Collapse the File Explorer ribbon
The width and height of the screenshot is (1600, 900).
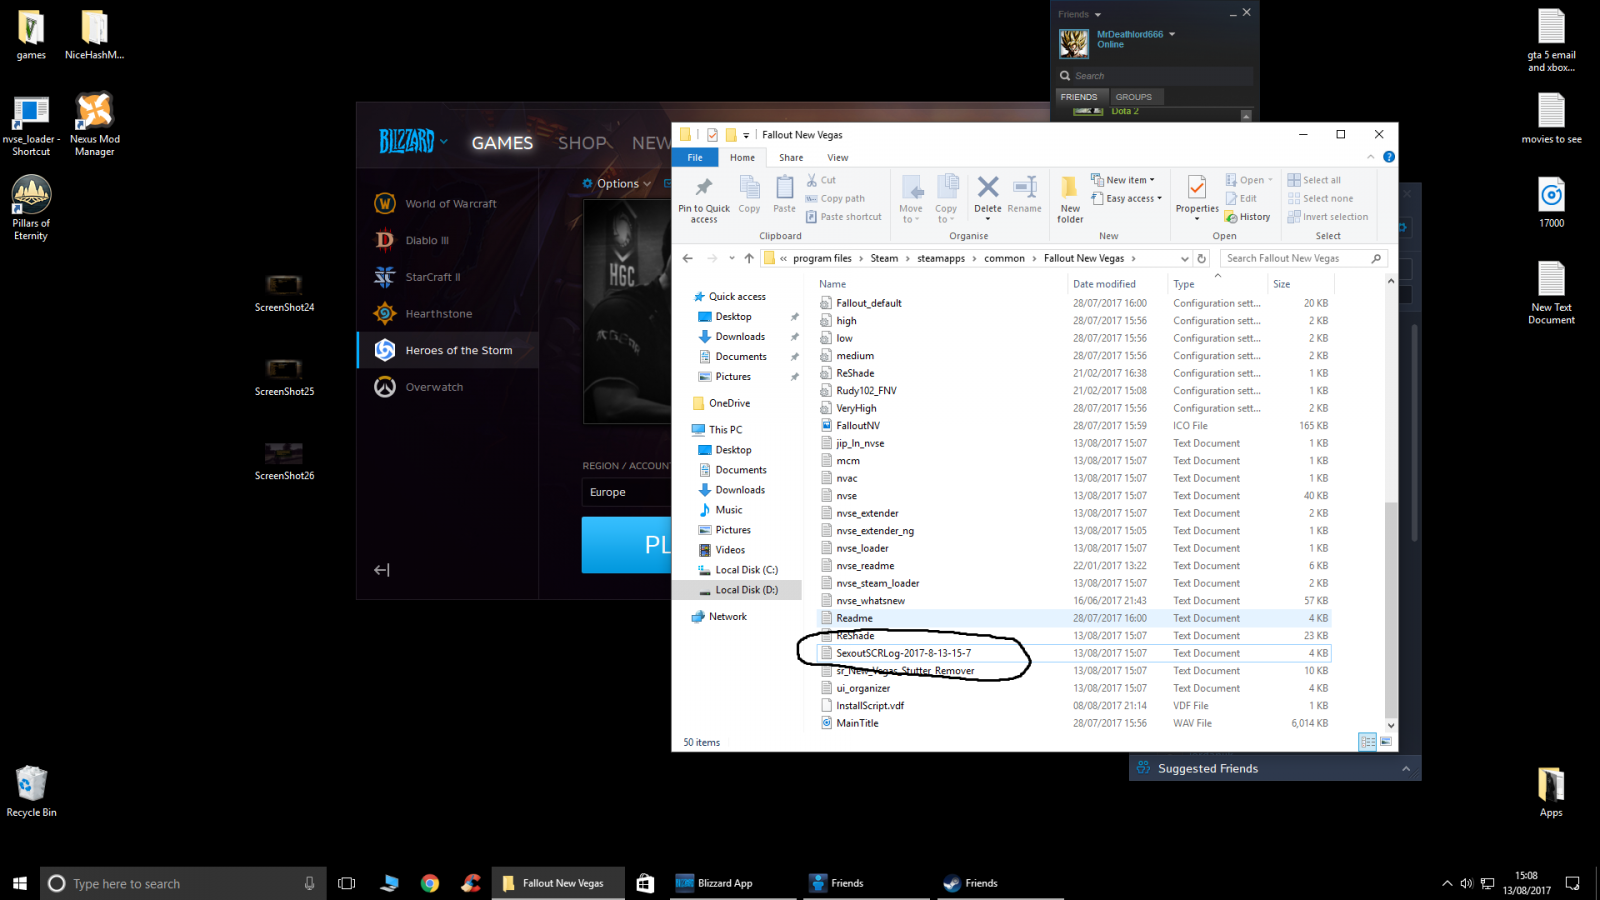pyautogui.click(x=1371, y=157)
